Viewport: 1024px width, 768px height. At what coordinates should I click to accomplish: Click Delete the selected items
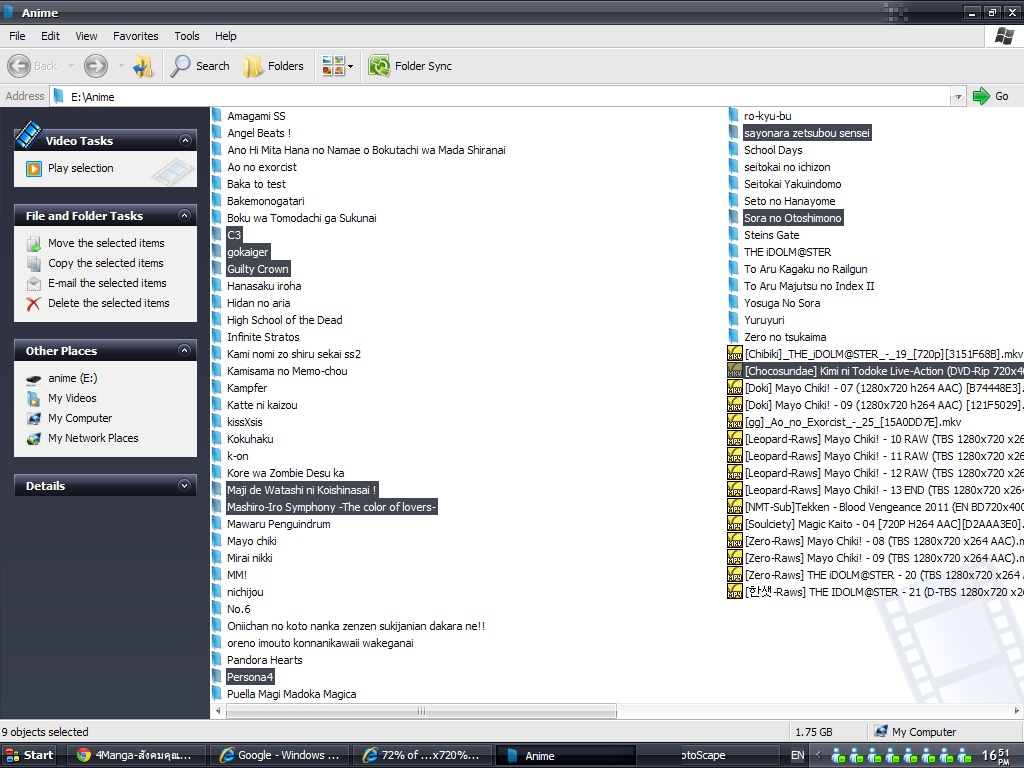coord(108,303)
